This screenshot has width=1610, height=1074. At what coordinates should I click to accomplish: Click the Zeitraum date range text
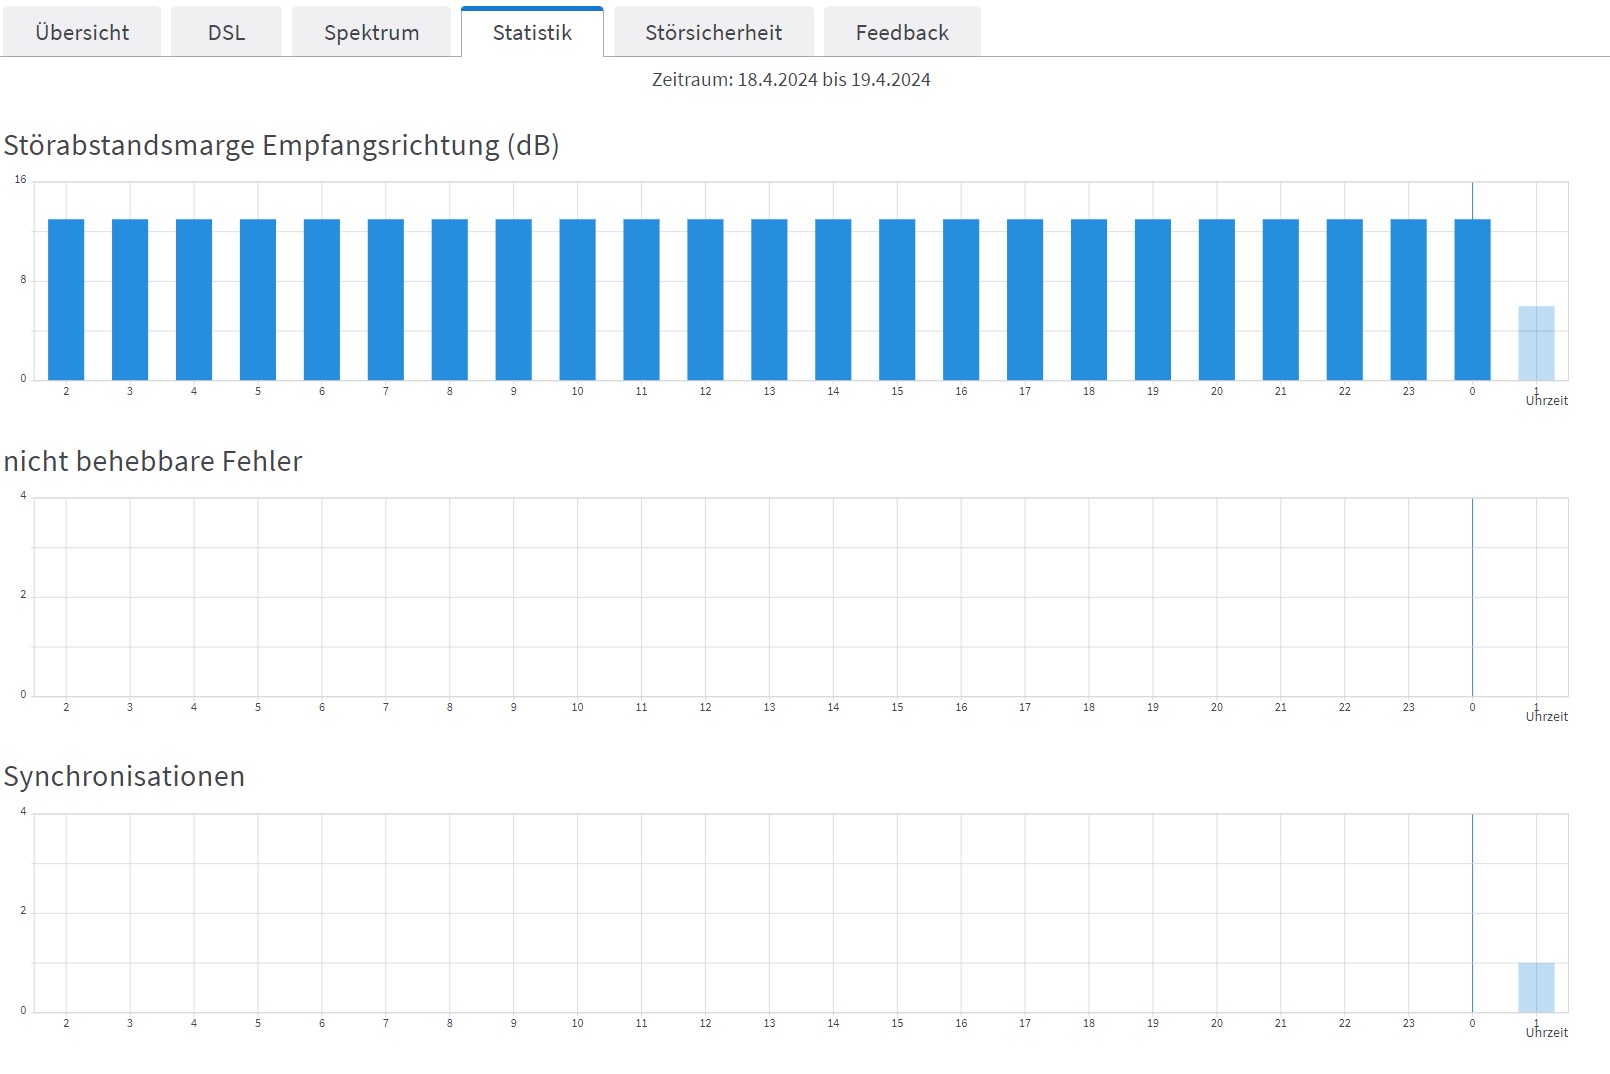[791, 80]
